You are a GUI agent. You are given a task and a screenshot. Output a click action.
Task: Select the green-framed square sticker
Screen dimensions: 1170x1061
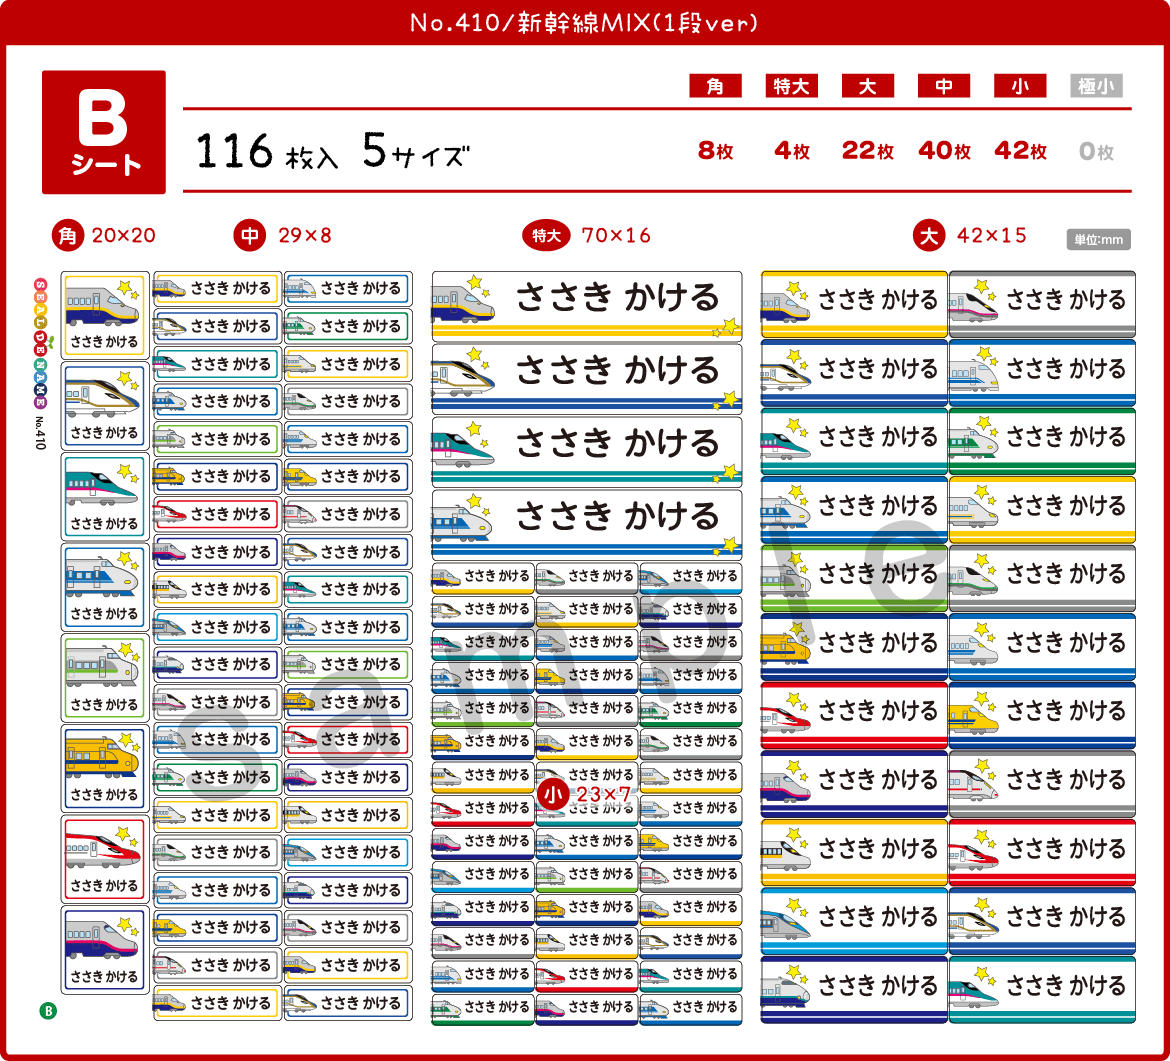pos(104,677)
